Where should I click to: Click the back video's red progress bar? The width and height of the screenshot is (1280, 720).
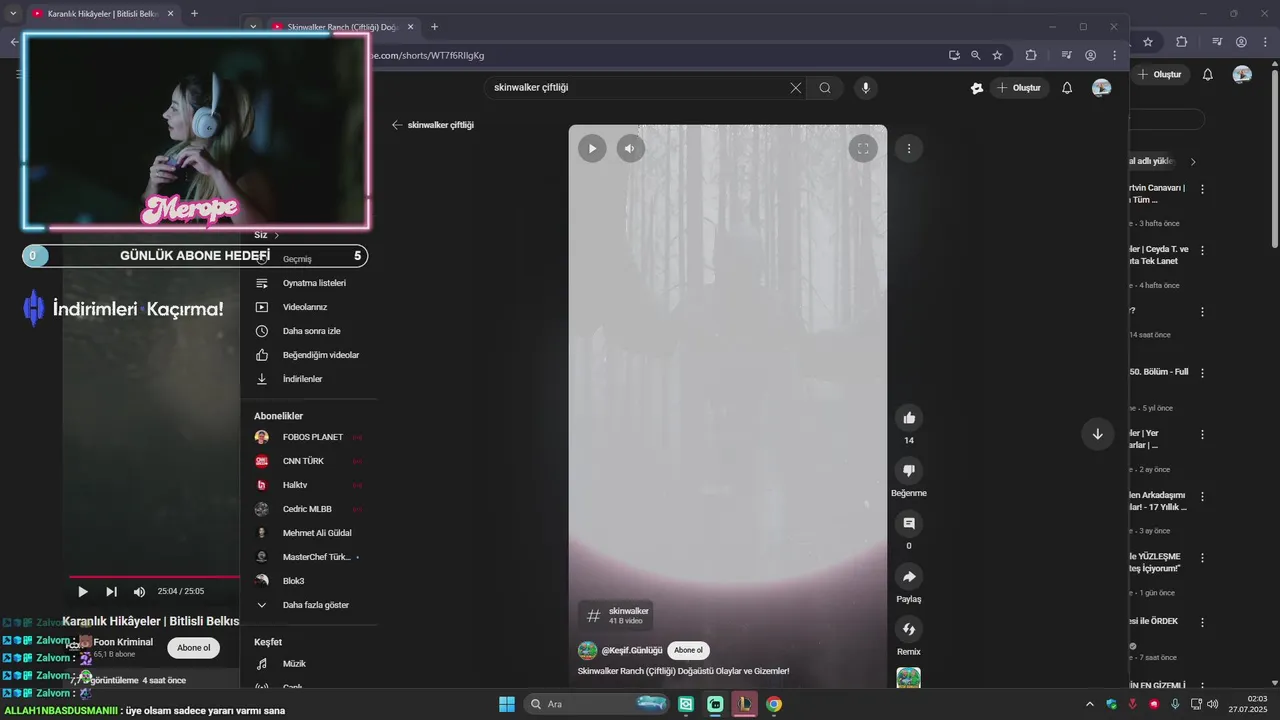pyautogui.click(x=154, y=577)
